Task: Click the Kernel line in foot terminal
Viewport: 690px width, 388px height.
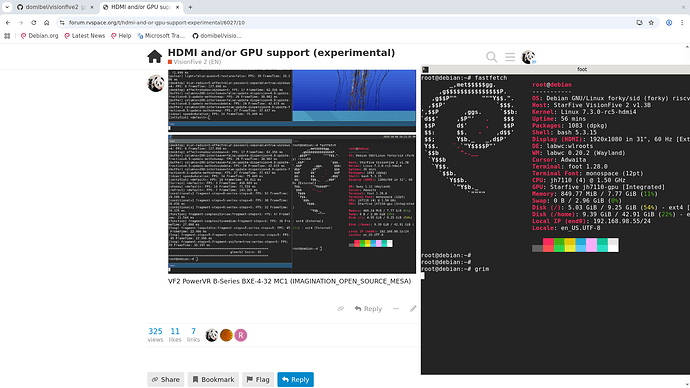Action: click(584, 112)
